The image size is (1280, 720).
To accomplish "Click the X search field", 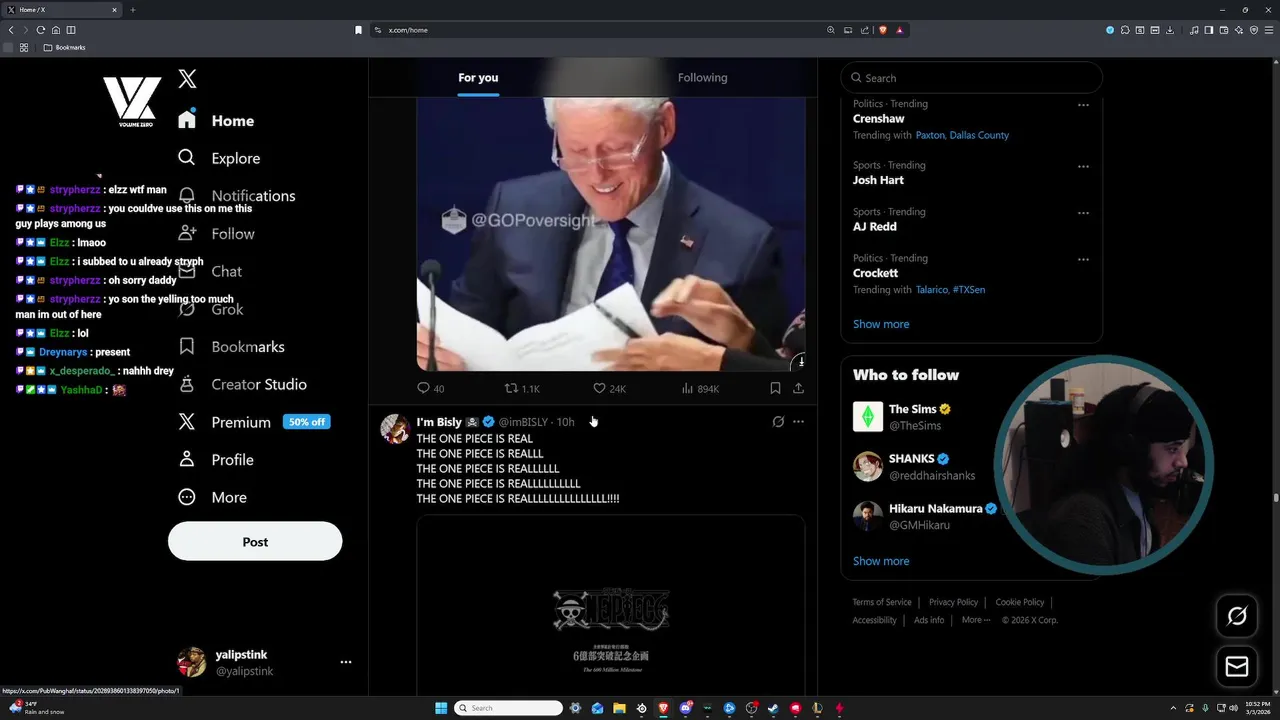I will [971, 78].
